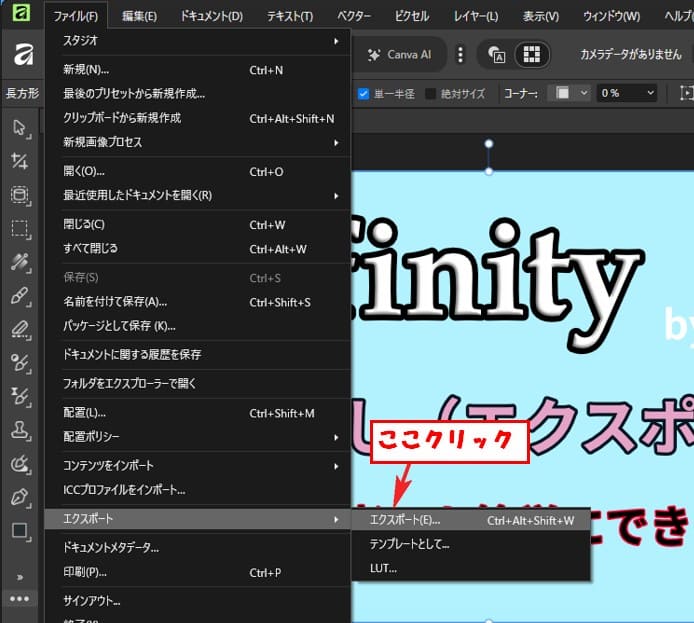
Task: Switch to the pixel grid view toggle
Action: [x=532, y=55]
